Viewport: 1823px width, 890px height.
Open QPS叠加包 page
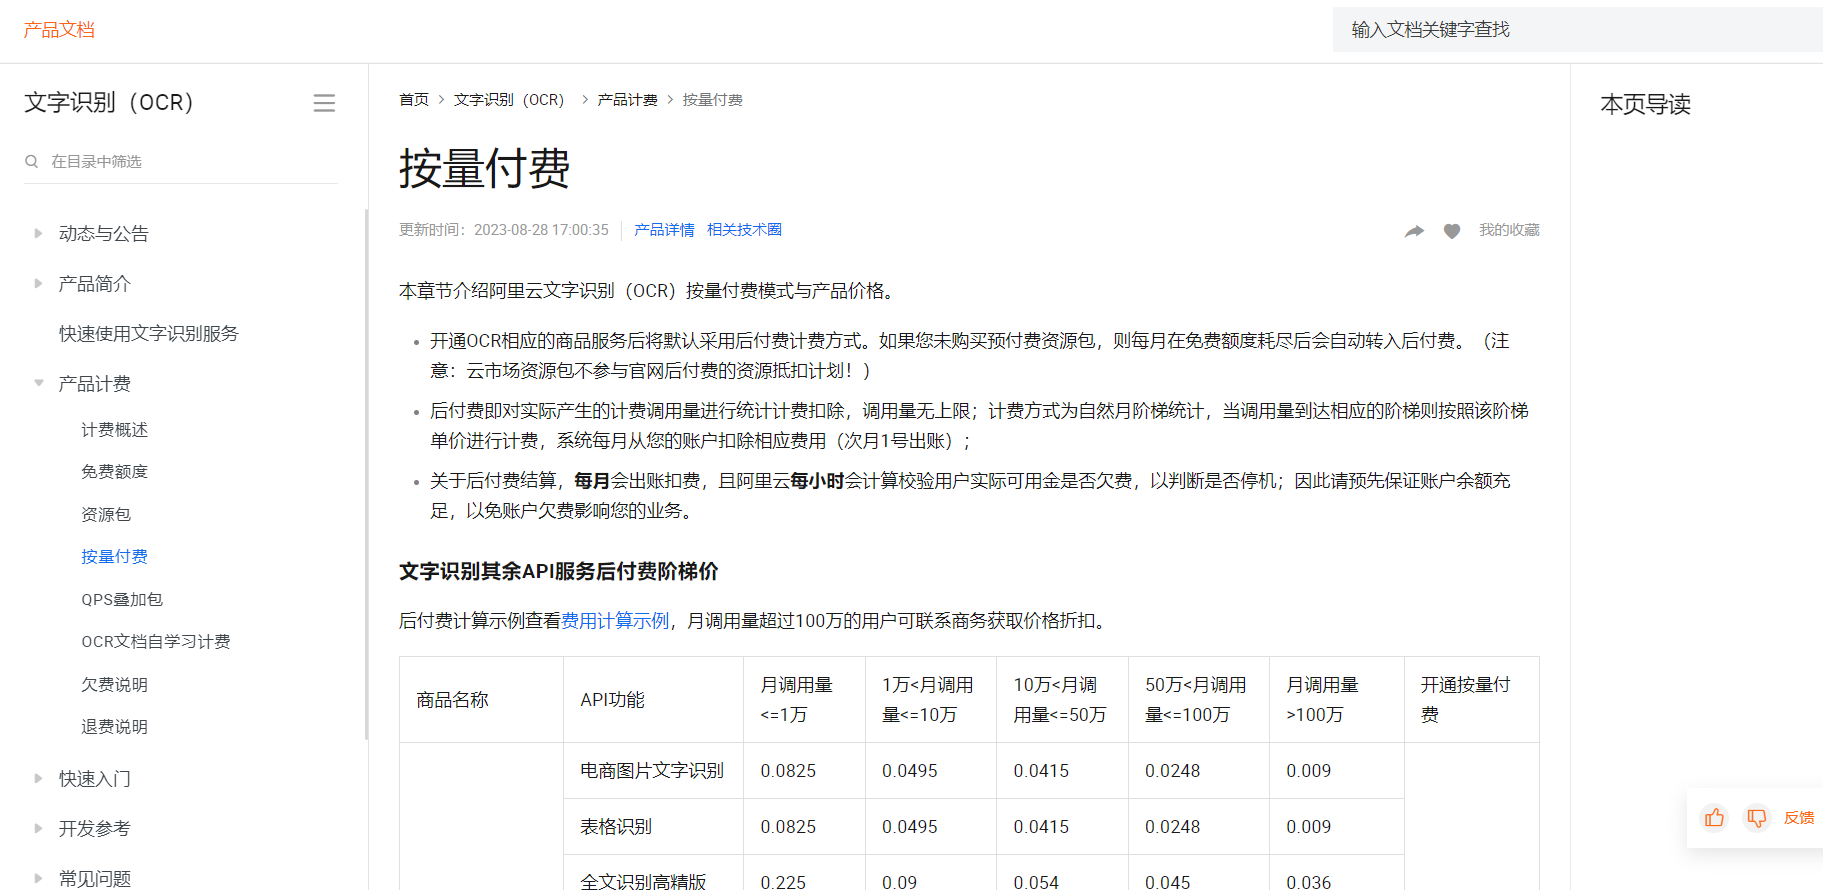tap(122, 600)
